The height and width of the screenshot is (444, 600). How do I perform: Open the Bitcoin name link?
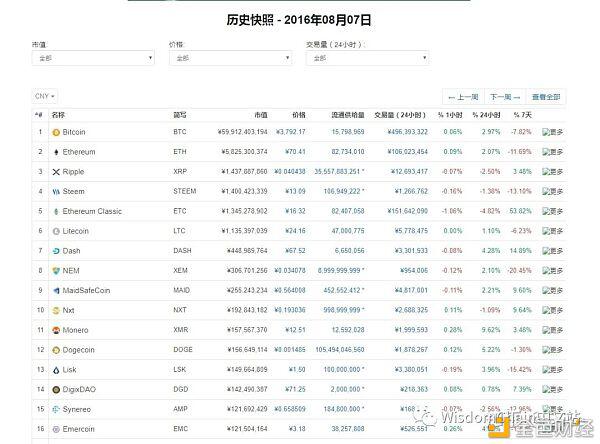(x=74, y=132)
